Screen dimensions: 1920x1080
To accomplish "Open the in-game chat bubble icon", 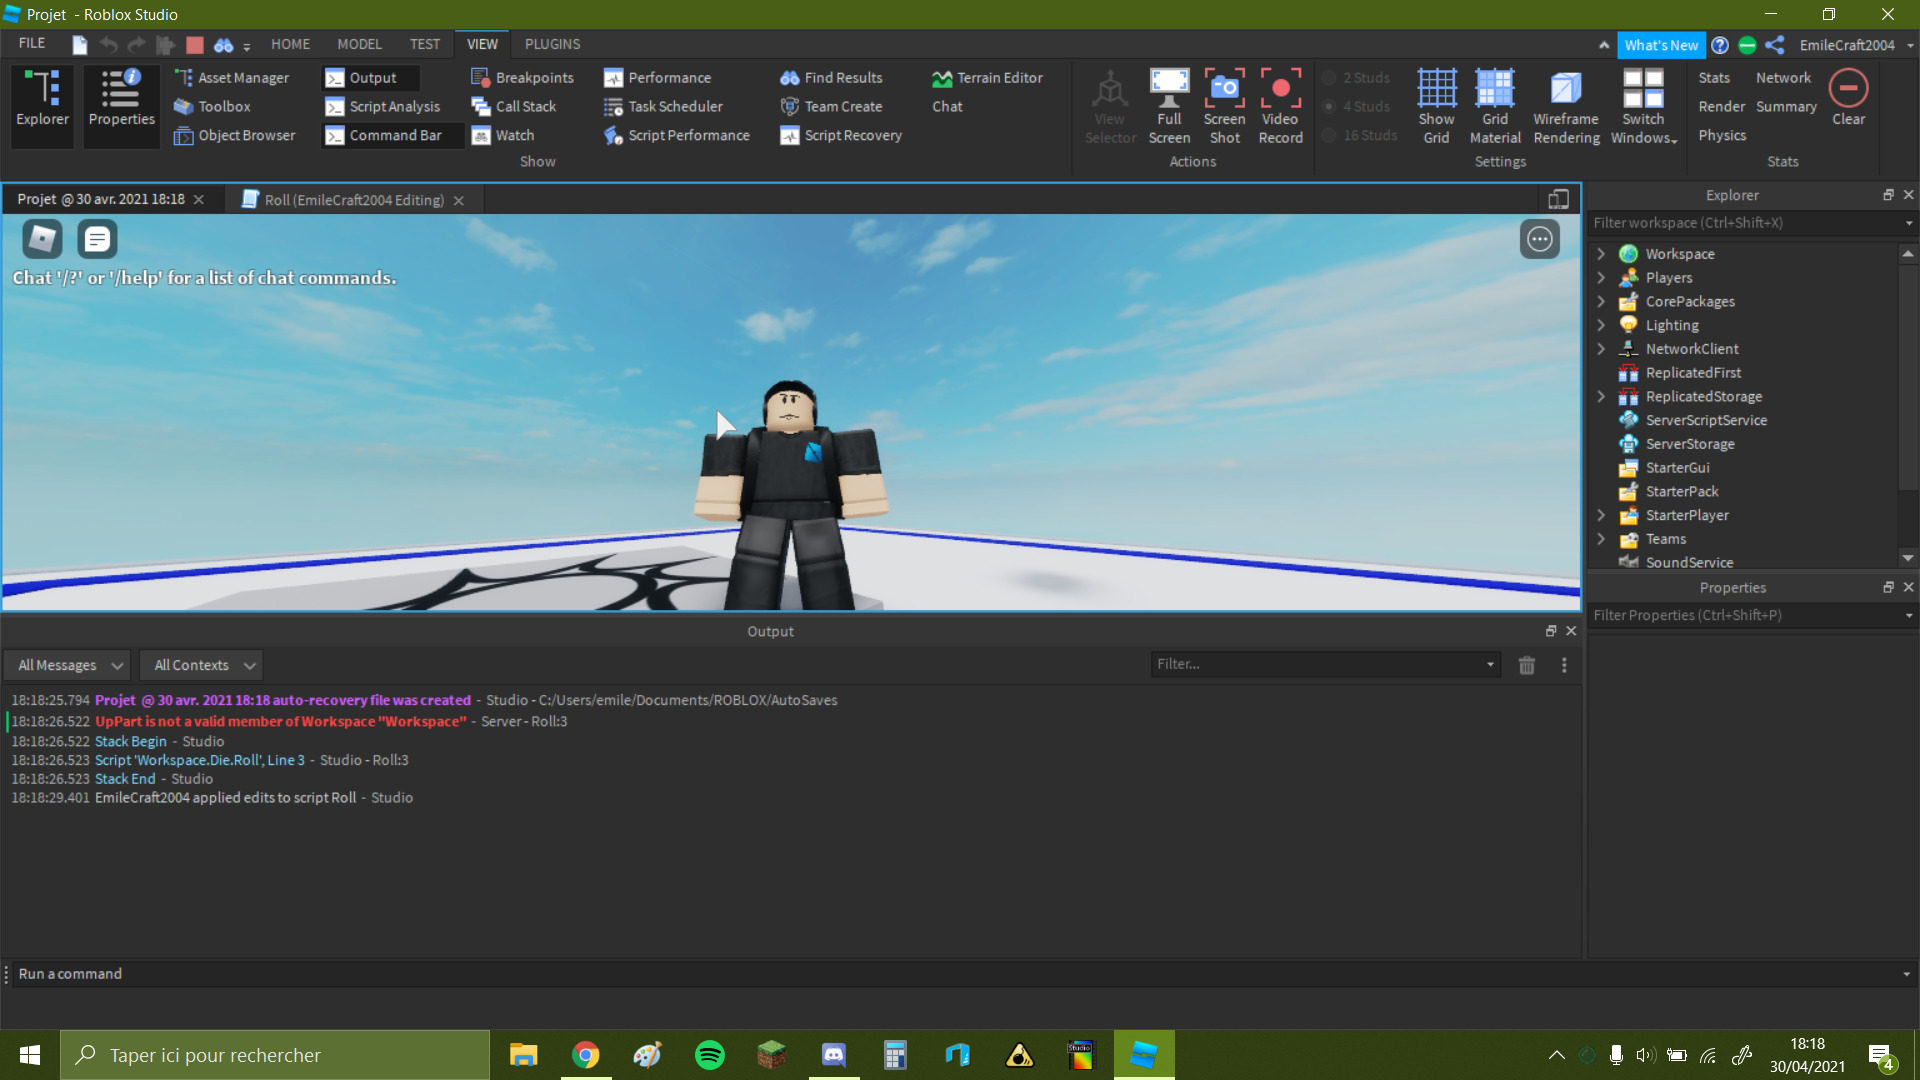I will click(x=97, y=239).
